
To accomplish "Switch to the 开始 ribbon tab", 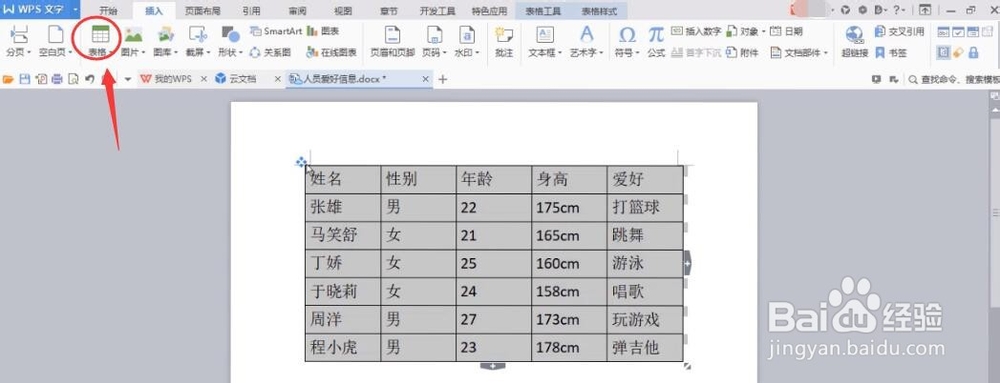I will pyautogui.click(x=108, y=11).
